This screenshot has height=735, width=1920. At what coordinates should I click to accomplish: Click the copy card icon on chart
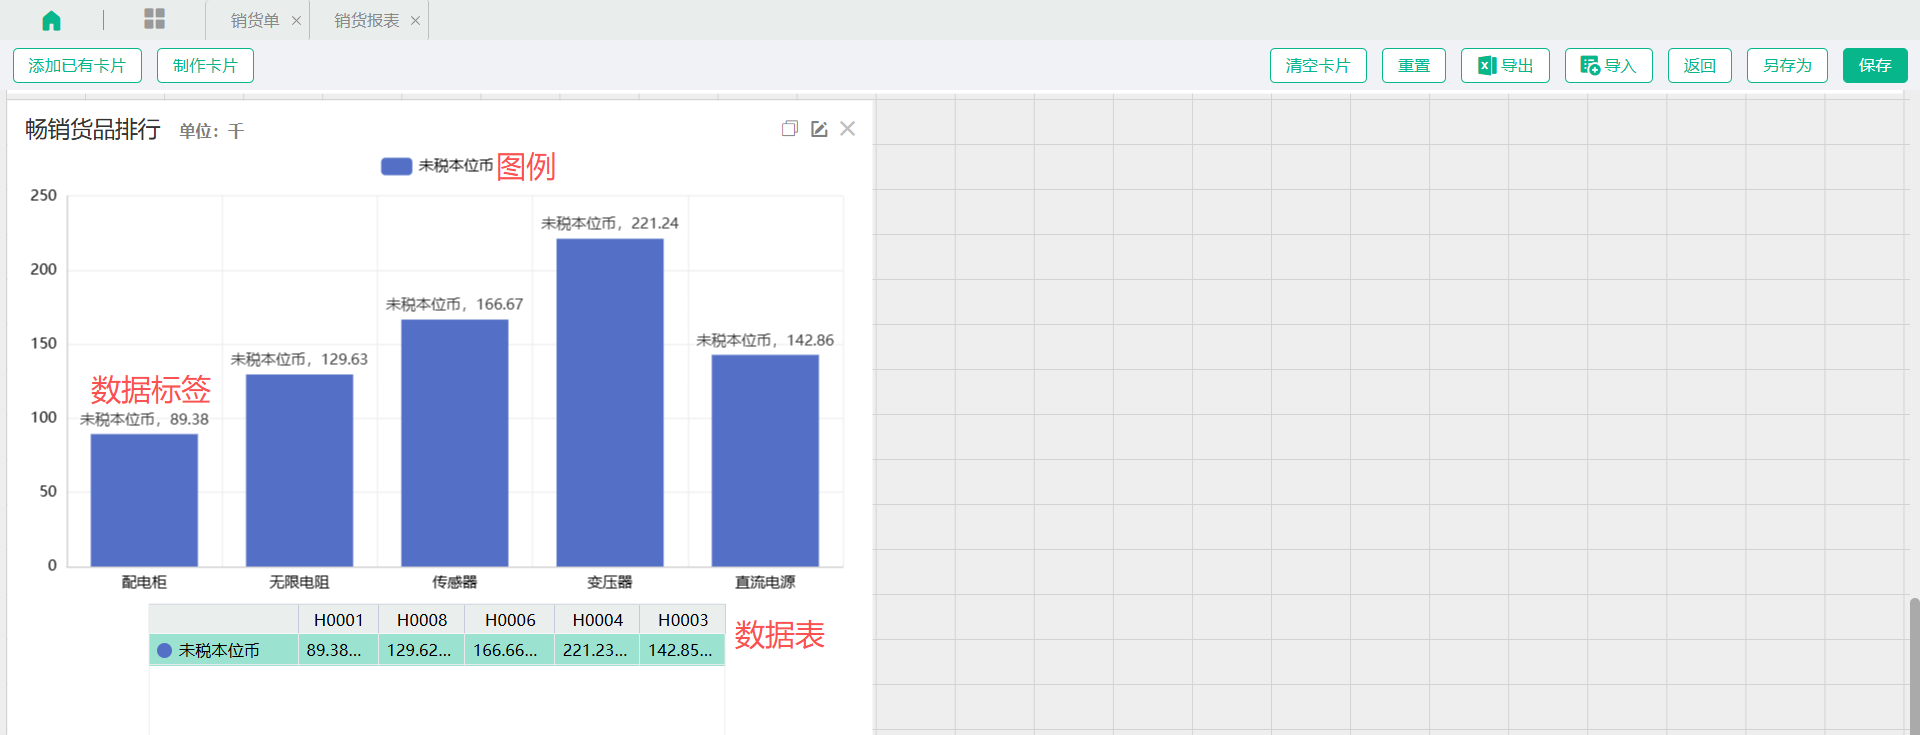pos(789,129)
